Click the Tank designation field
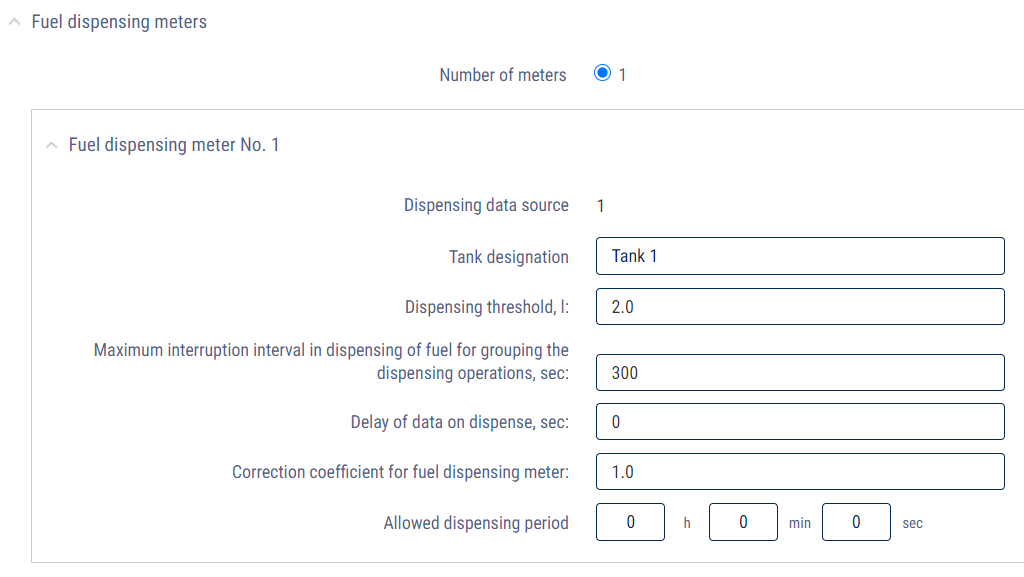Viewport: 1024px width, 577px height. pyautogui.click(x=800, y=256)
